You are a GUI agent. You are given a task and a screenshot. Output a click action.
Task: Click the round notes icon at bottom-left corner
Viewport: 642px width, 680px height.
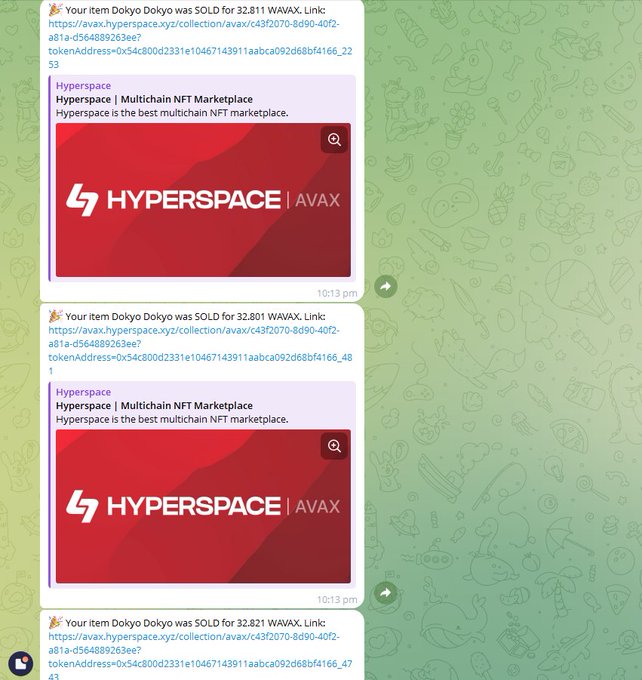(20, 663)
